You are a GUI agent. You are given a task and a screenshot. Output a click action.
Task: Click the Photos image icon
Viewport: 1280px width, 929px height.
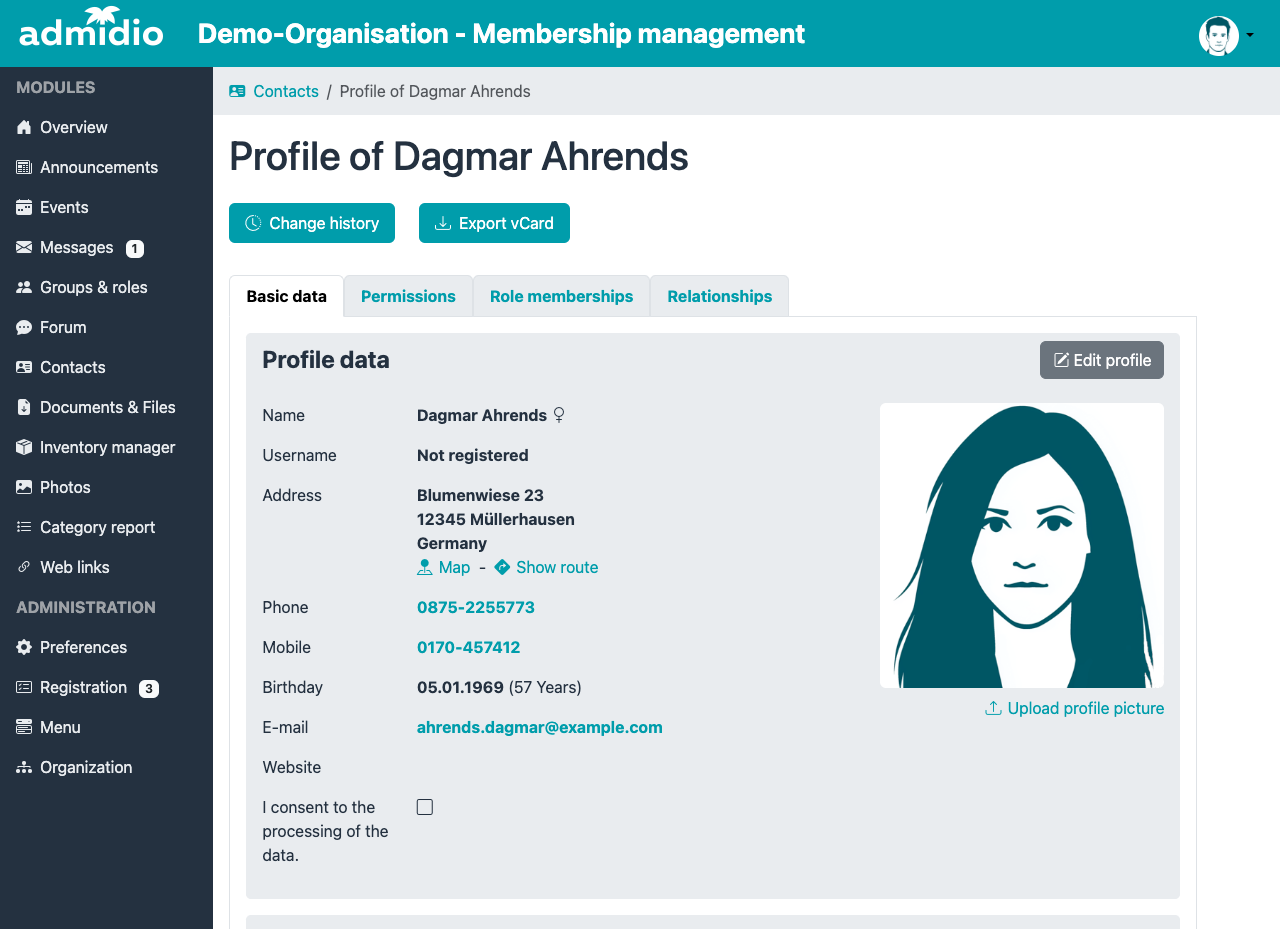tap(24, 487)
